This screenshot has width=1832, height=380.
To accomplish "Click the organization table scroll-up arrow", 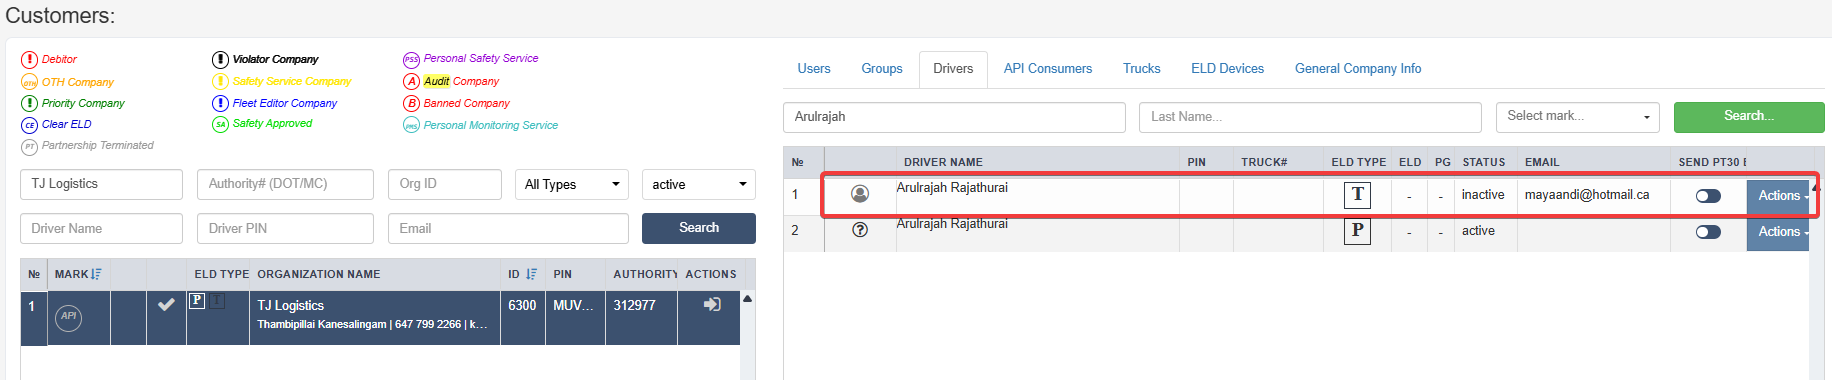I will point(747,298).
